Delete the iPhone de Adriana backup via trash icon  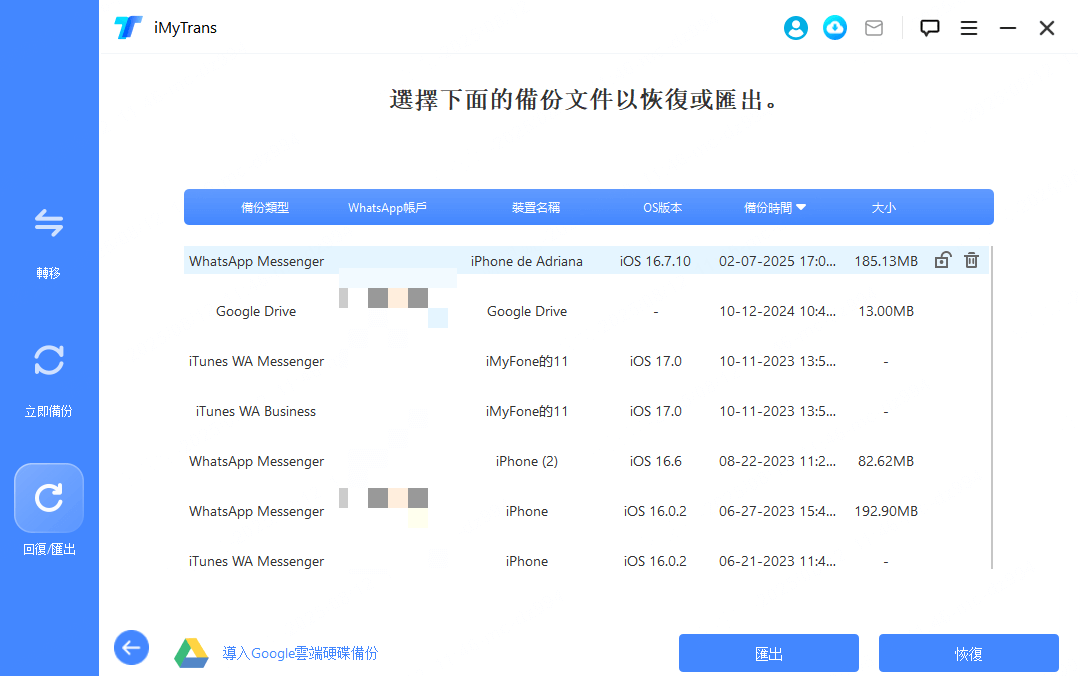coord(970,259)
